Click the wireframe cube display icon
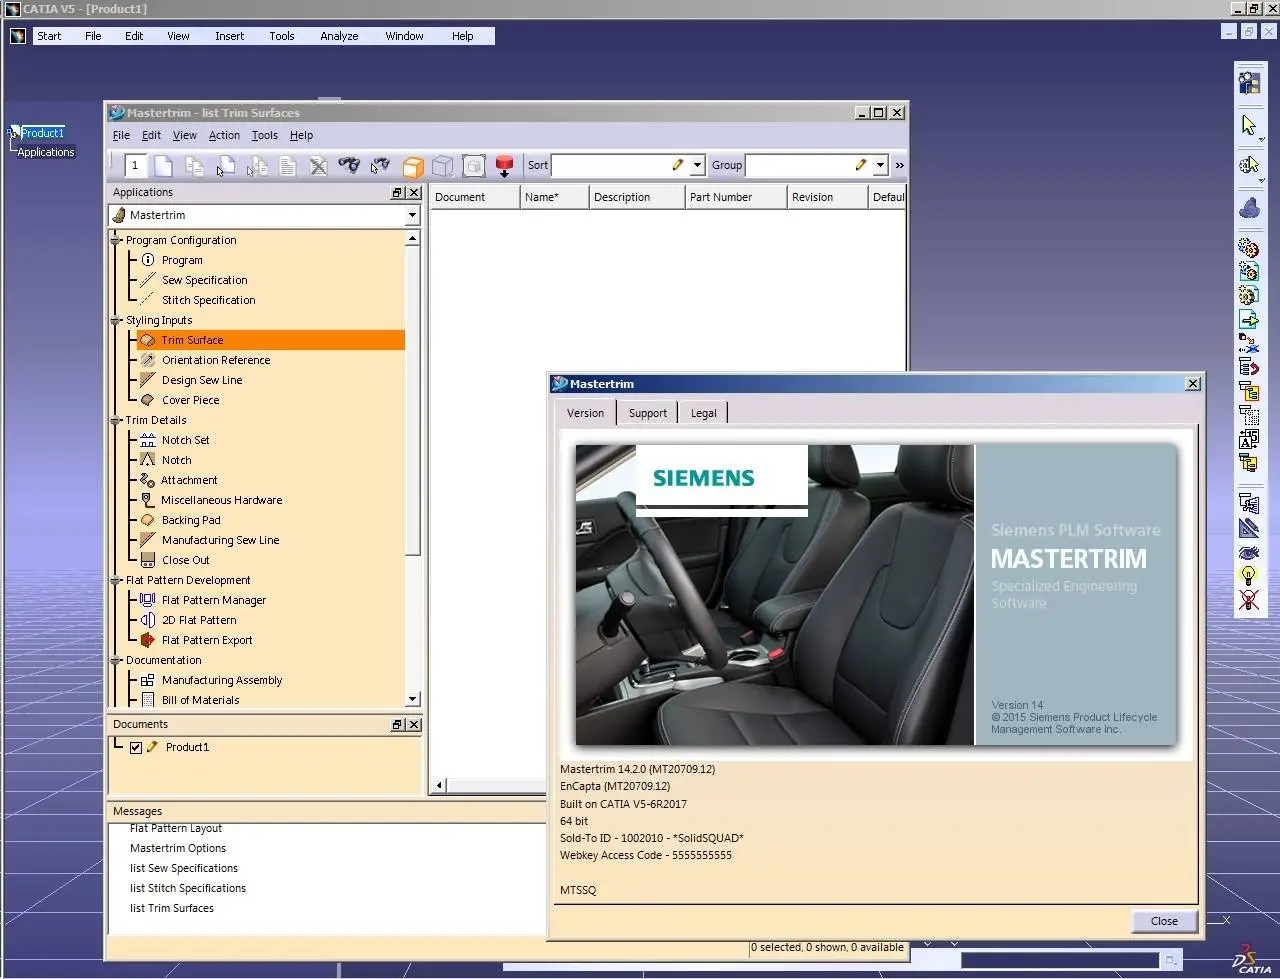This screenshot has height=979, width=1280. (443, 165)
